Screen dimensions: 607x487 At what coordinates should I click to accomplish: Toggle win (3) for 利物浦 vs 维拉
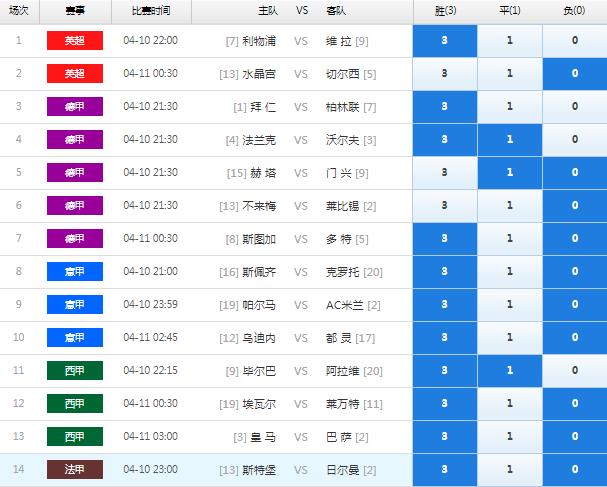pyautogui.click(x=445, y=41)
